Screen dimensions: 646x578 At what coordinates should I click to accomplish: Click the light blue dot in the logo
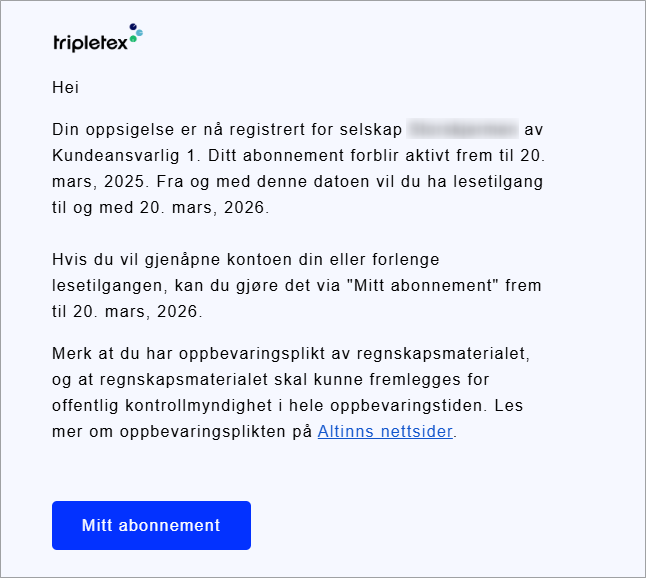tap(140, 33)
